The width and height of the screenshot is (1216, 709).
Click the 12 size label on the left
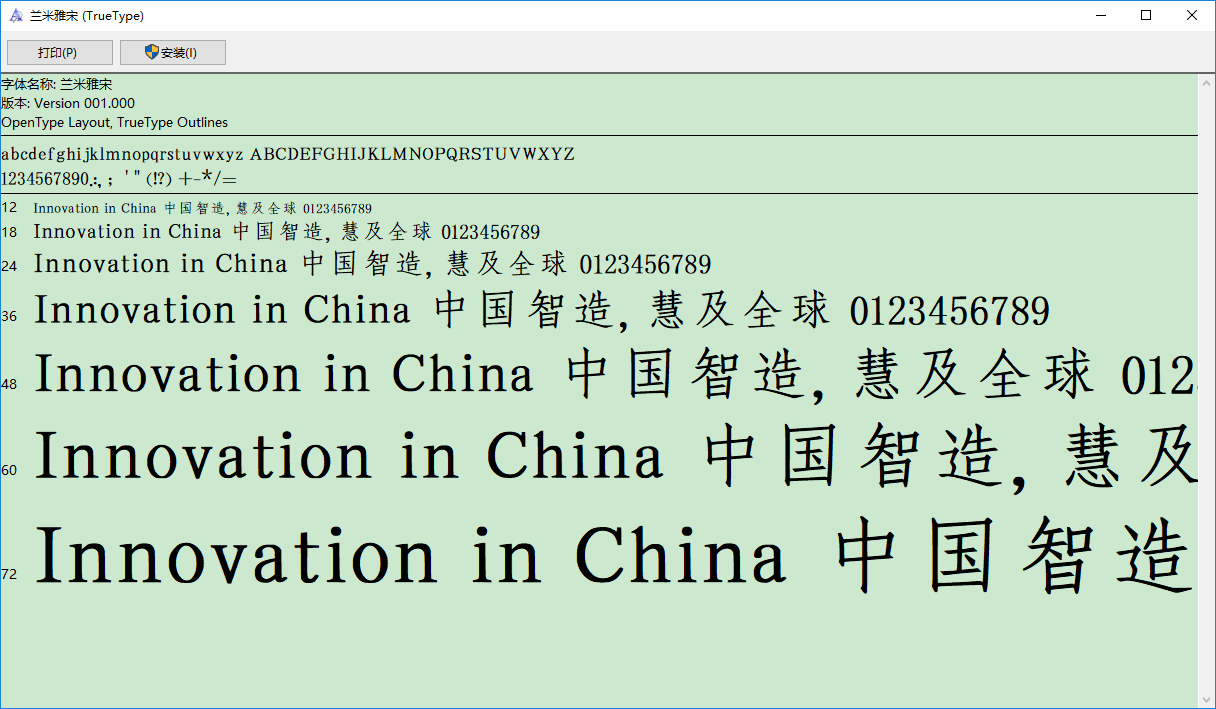coord(10,207)
